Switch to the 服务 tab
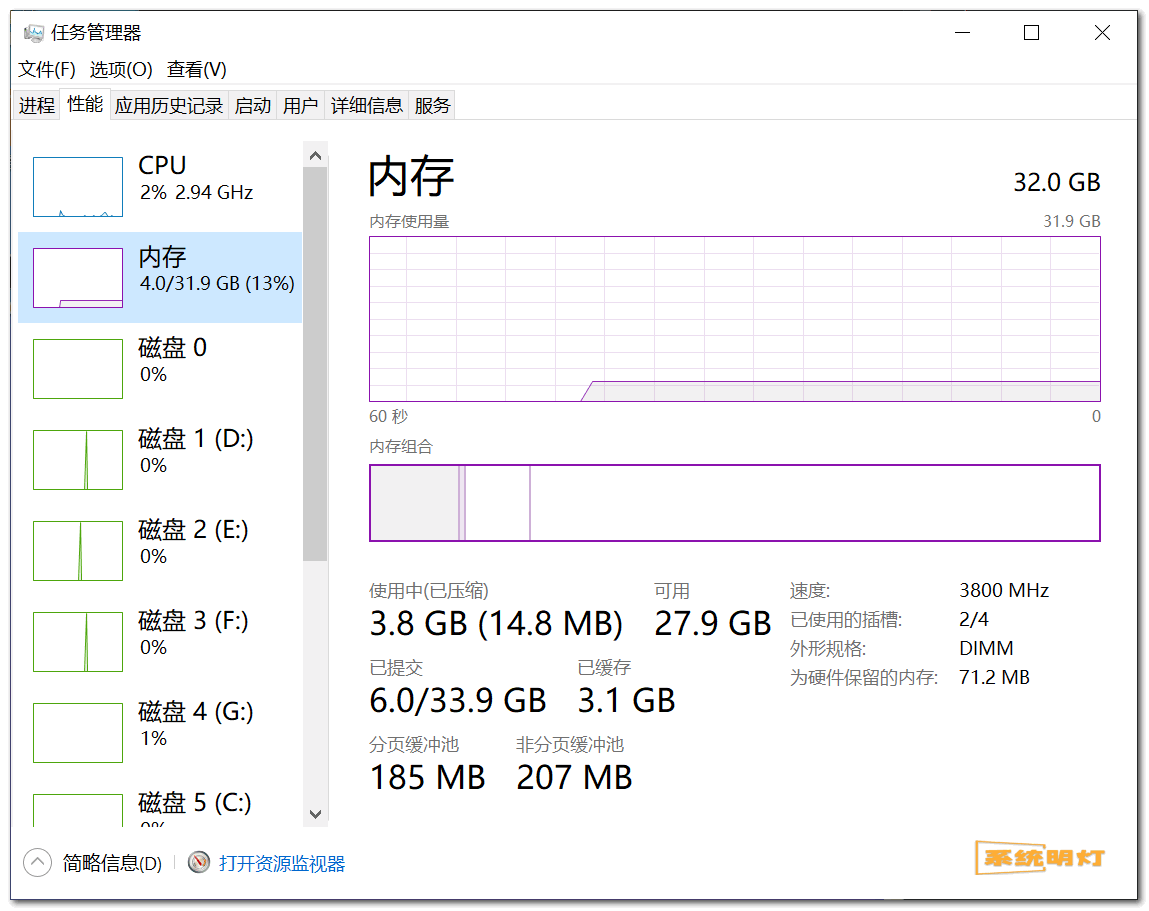 (x=432, y=106)
